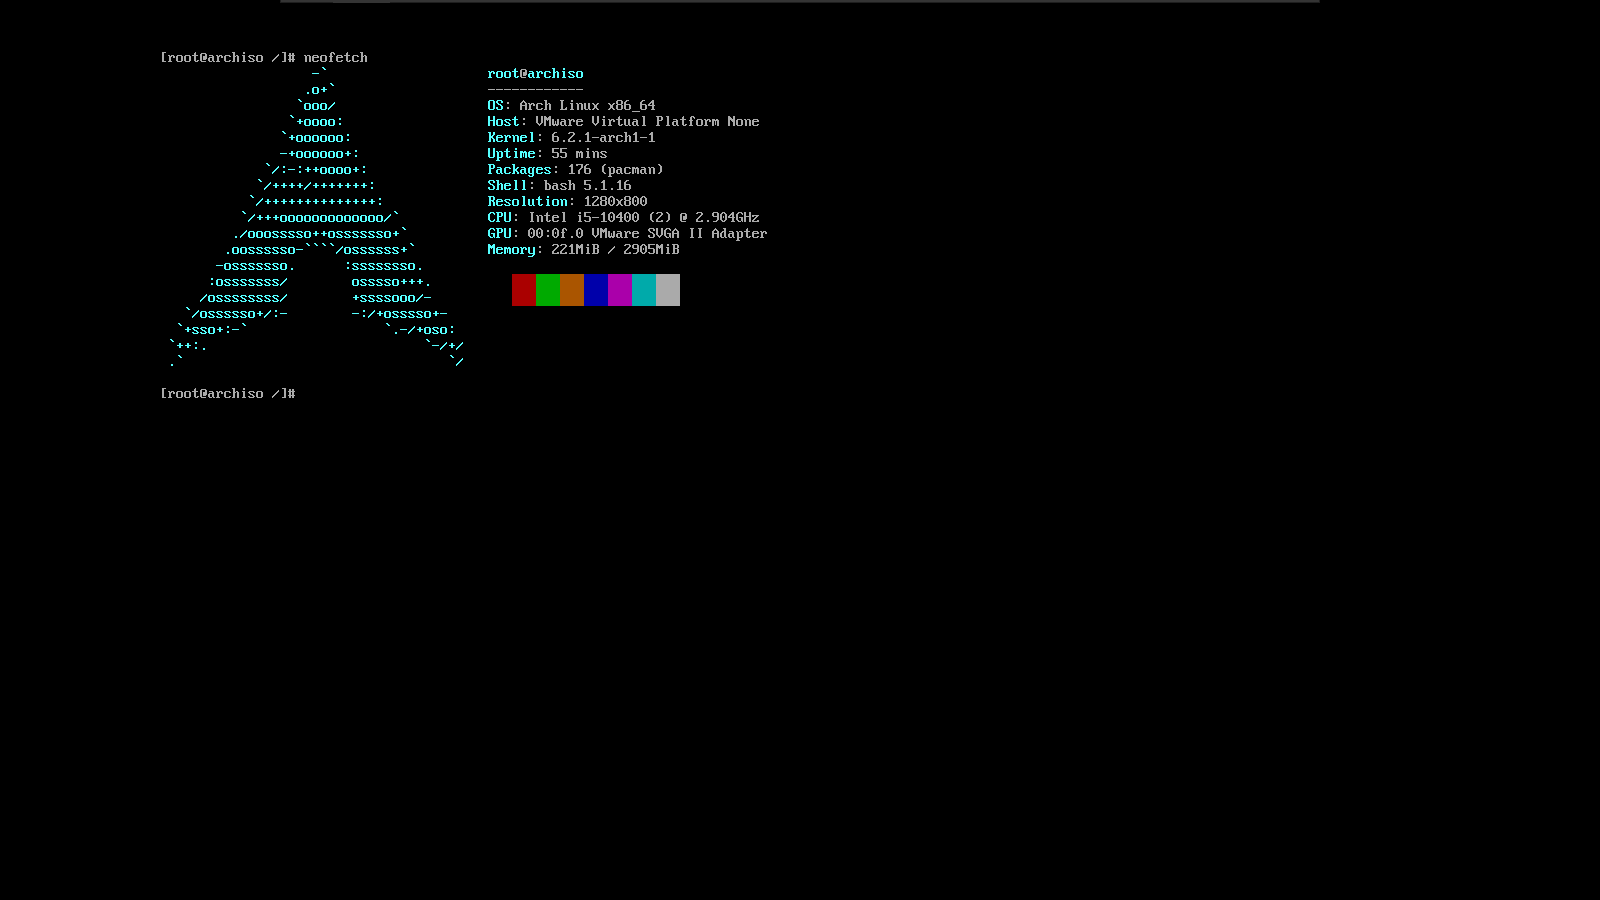This screenshot has height=900, width=1600.
Task: Click the 'OS: Arch Linux x86_64' line
Action: pos(572,106)
